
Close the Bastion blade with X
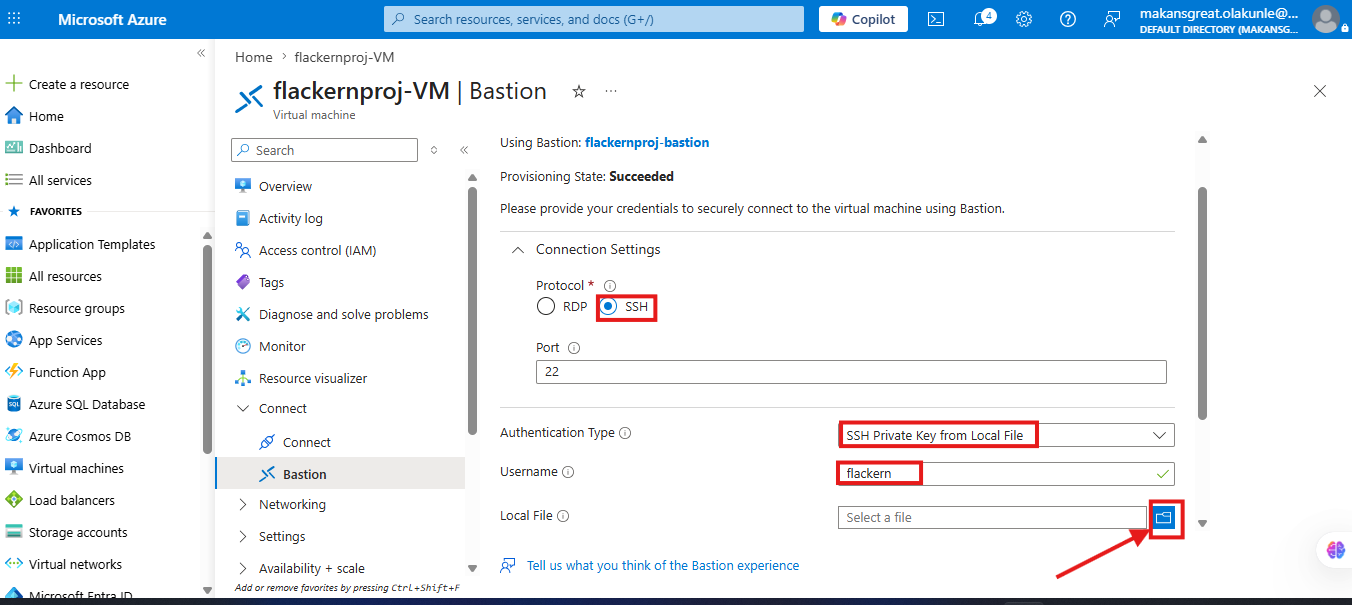click(x=1320, y=91)
